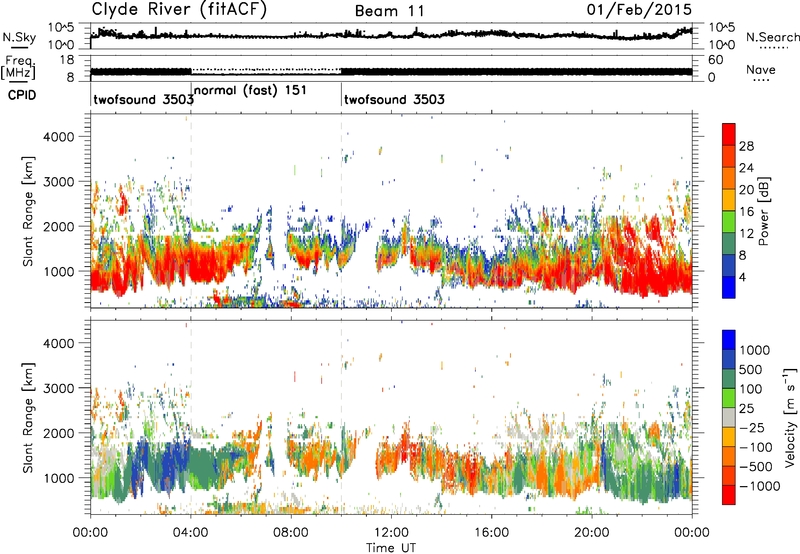Click the '4000' tick on the power panel

58,137
